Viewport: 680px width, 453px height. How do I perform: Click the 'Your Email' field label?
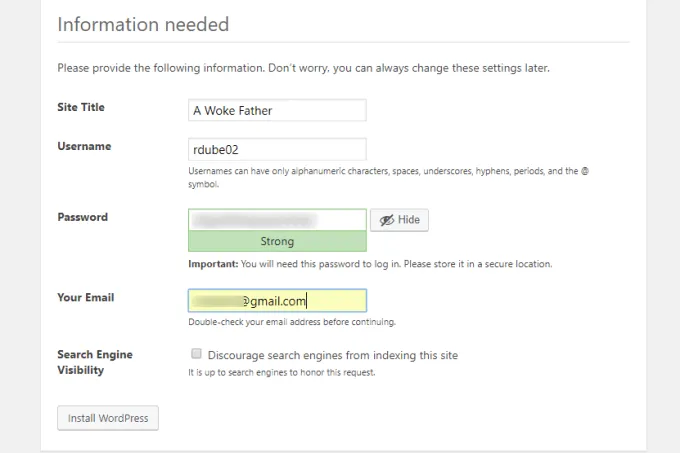point(85,297)
